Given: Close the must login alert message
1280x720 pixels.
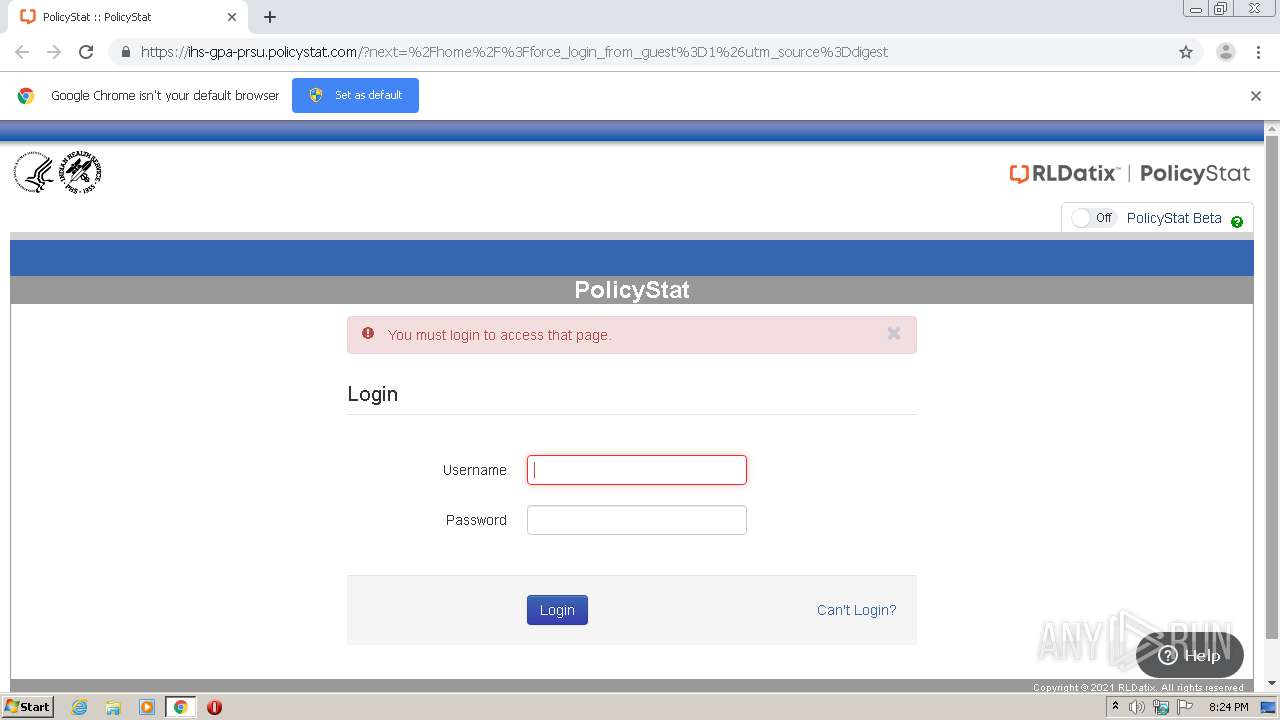Looking at the screenshot, I should click(x=894, y=334).
